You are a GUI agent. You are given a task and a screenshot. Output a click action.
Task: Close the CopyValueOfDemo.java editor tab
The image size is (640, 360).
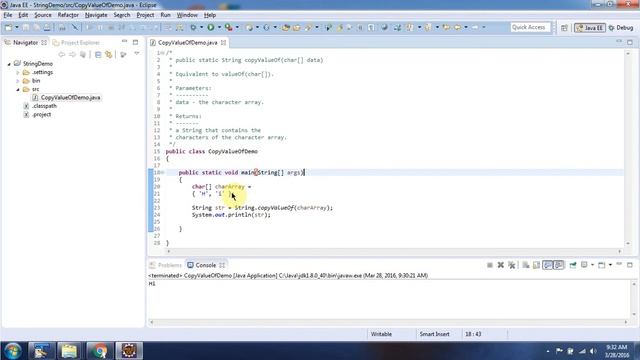pyautogui.click(x=223, y=42)
